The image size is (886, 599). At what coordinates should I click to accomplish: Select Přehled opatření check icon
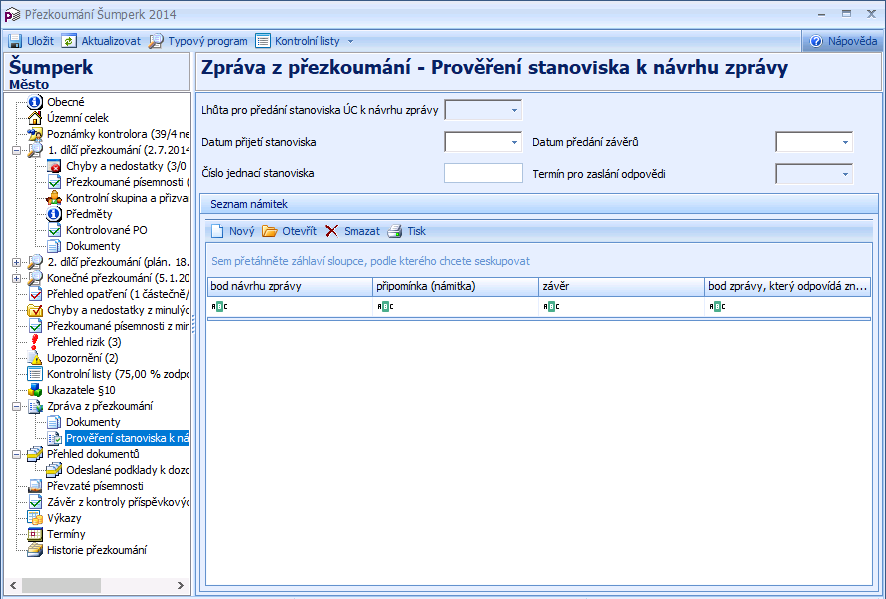point(35,294)
